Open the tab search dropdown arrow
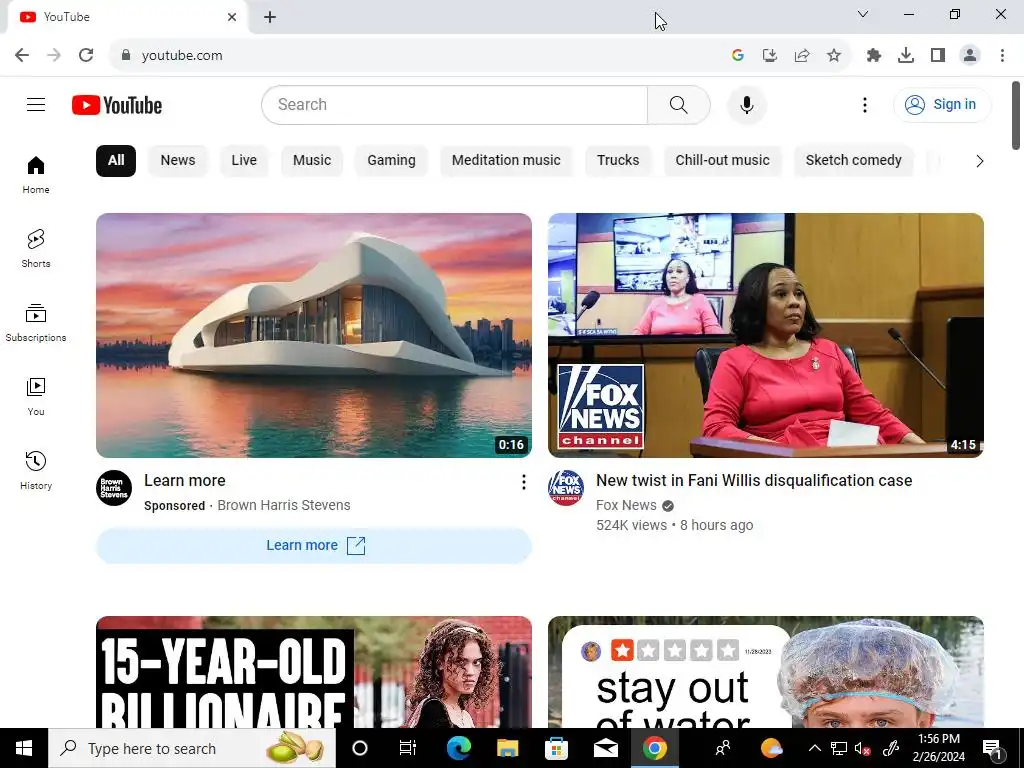 tap(863, 14)
